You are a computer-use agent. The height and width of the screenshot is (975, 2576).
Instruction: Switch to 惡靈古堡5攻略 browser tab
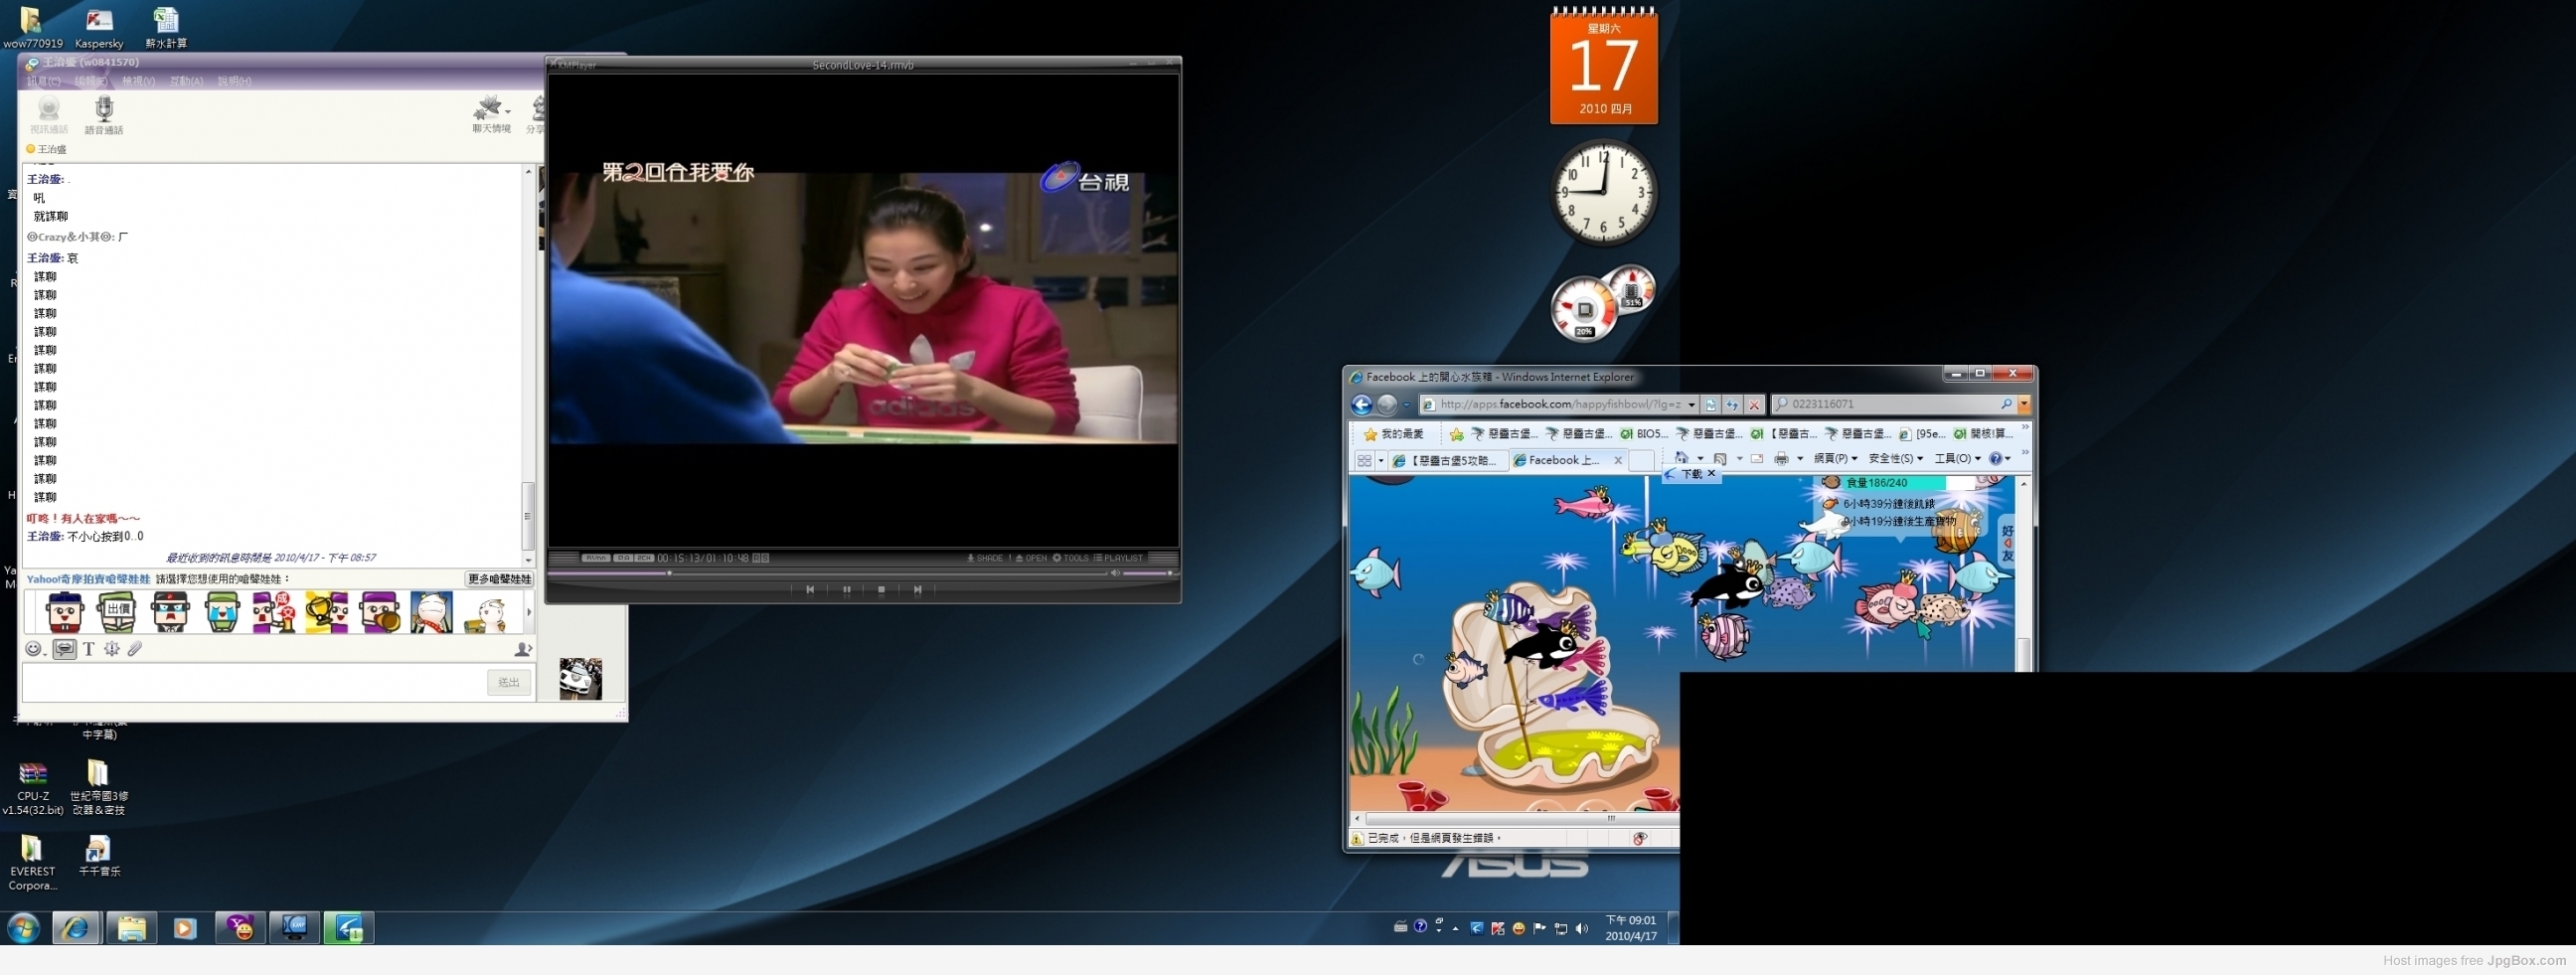coord(1450,460)
